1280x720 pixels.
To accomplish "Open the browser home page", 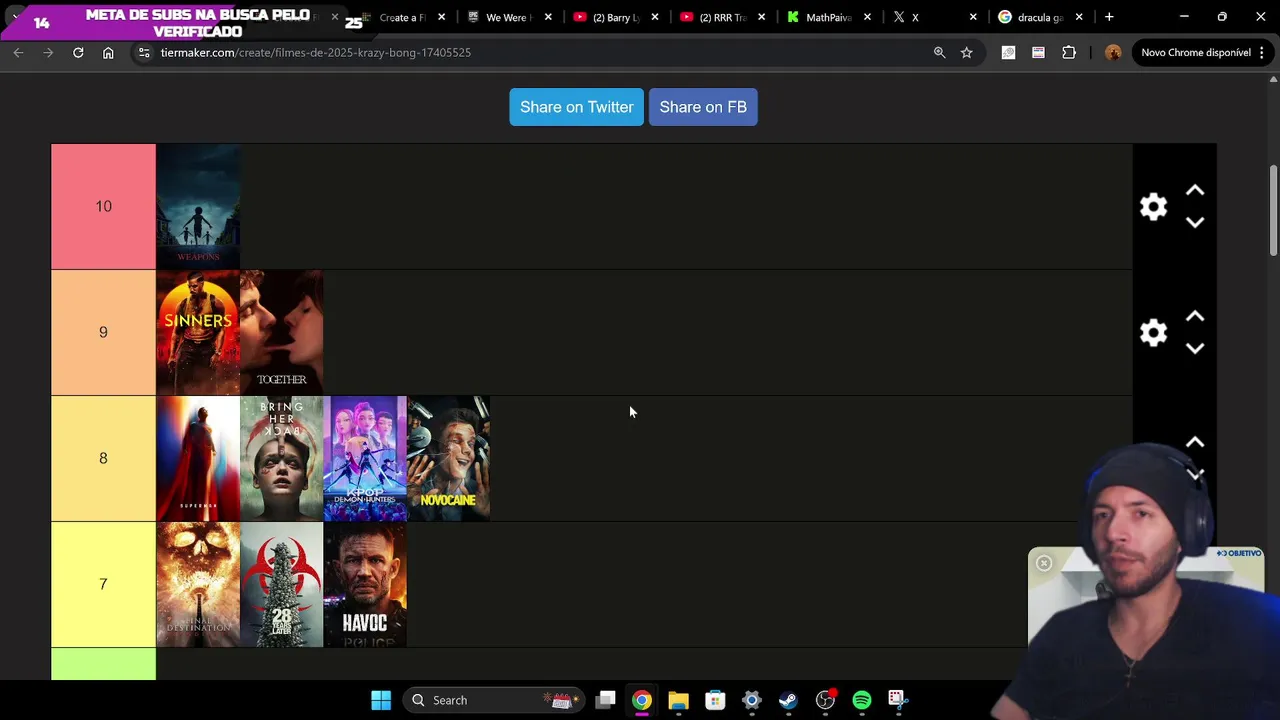I will pyautogui.click(x=108, y=52).
